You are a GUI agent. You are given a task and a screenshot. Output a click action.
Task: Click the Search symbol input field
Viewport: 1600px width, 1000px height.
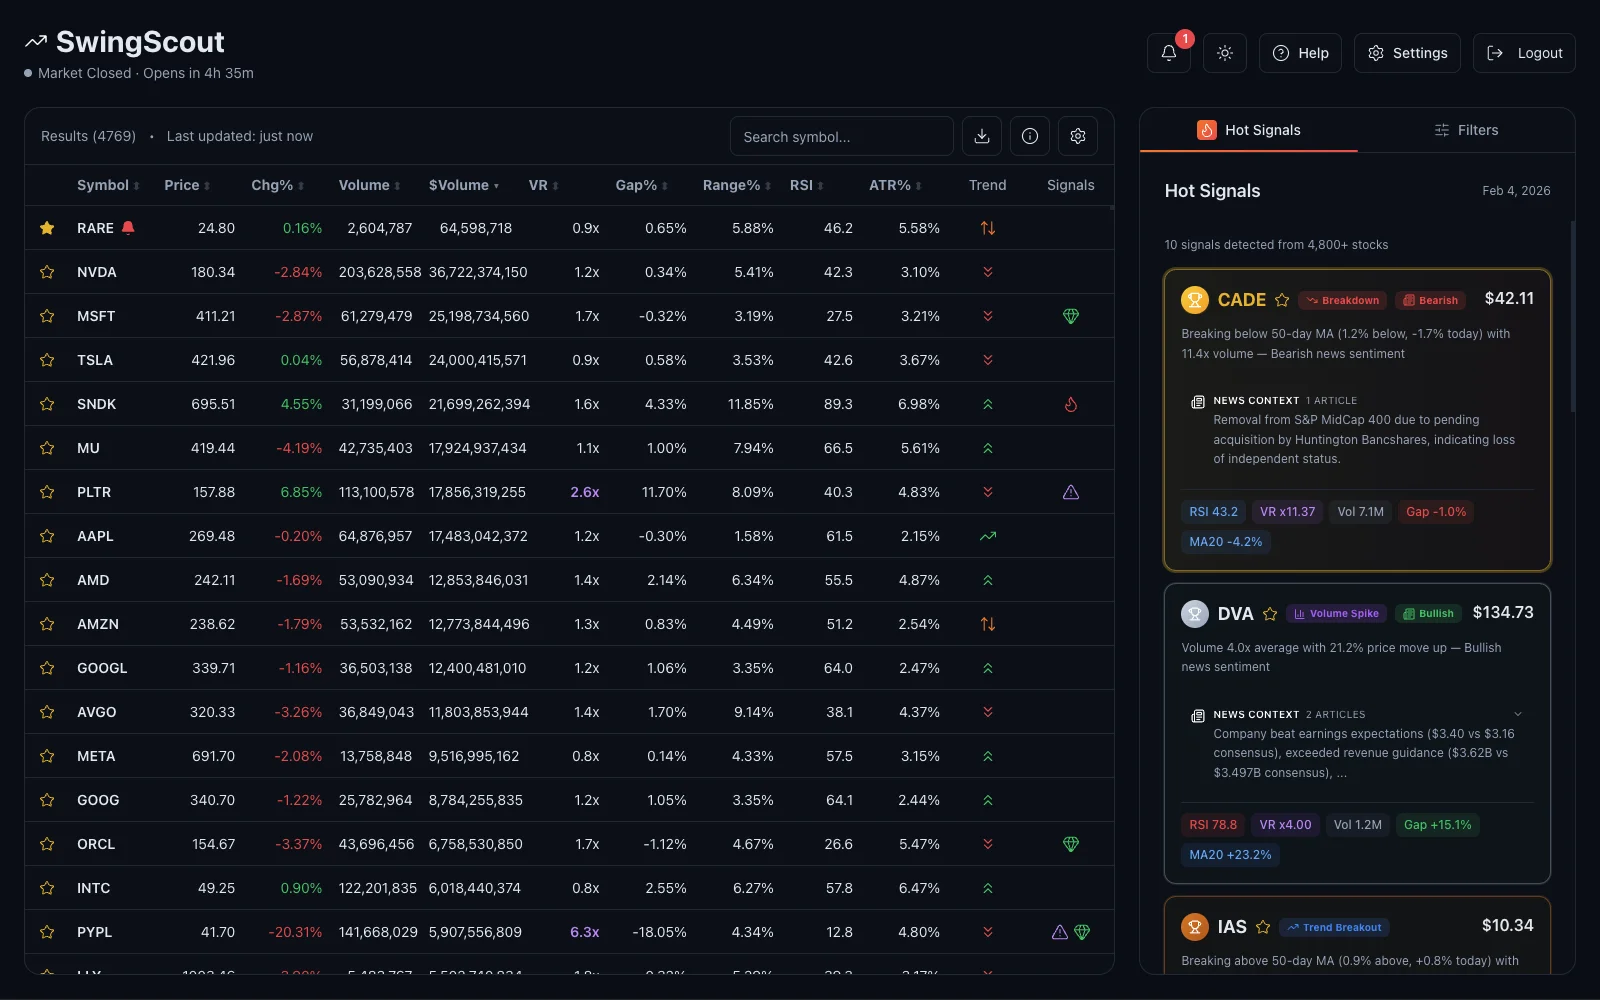(841, 137)
